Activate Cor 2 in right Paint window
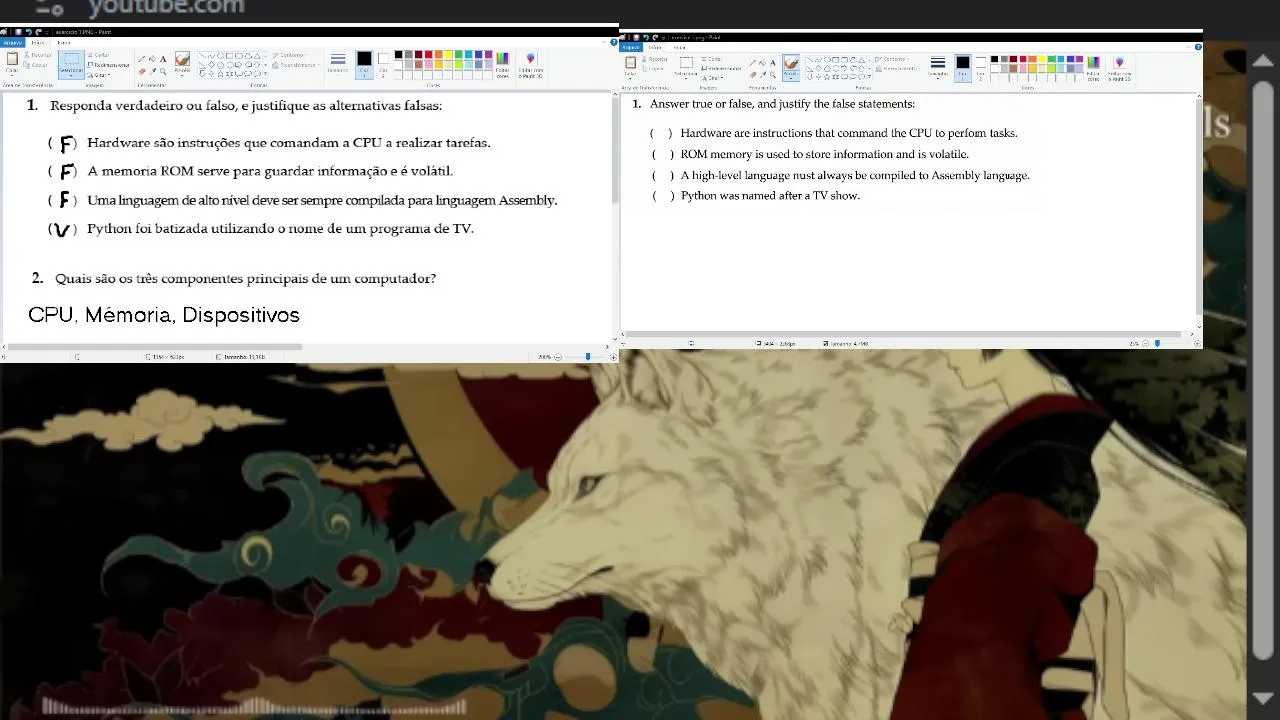This screenshot has height=720, width=1280. 981,67
